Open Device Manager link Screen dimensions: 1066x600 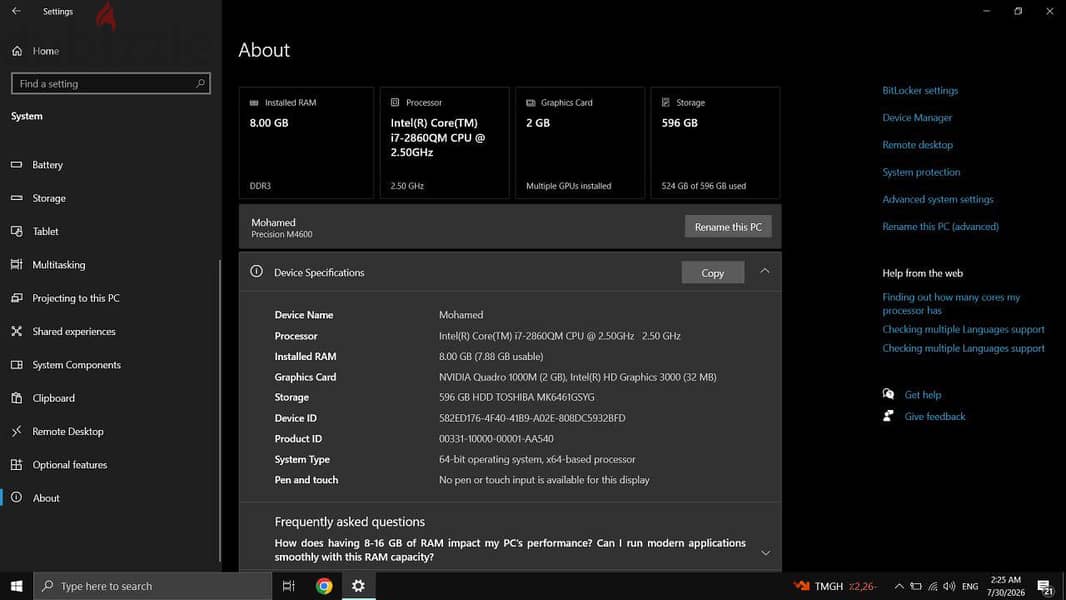pyautogui.click(x=917, y=118)
